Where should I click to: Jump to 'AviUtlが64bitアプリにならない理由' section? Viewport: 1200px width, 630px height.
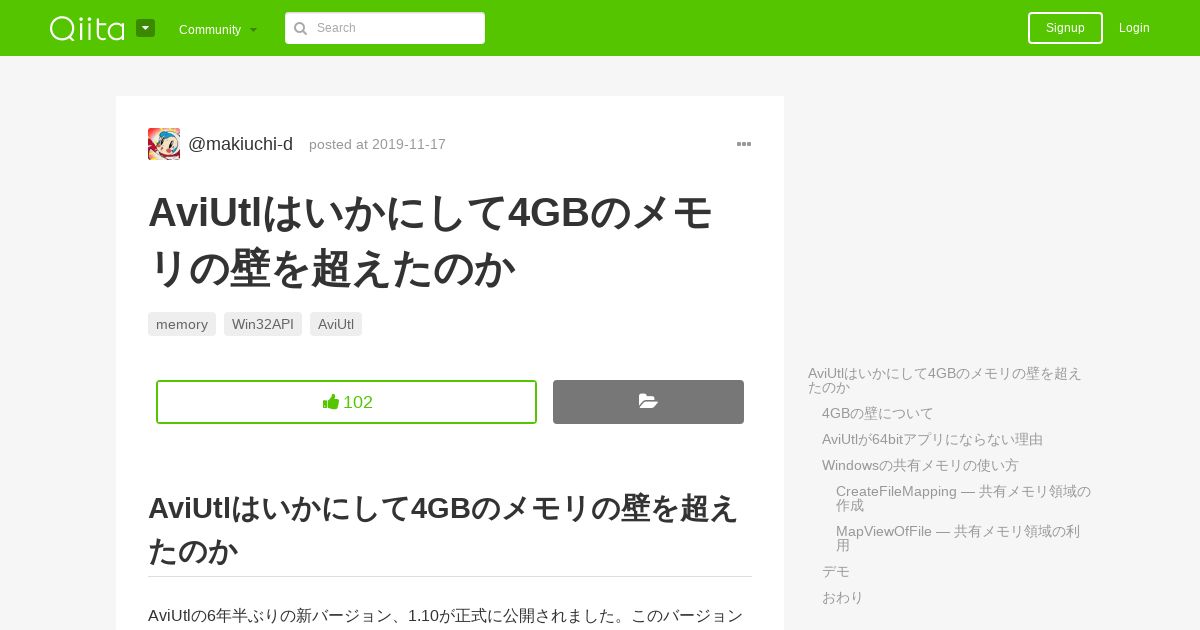click(x=932, y=439)
